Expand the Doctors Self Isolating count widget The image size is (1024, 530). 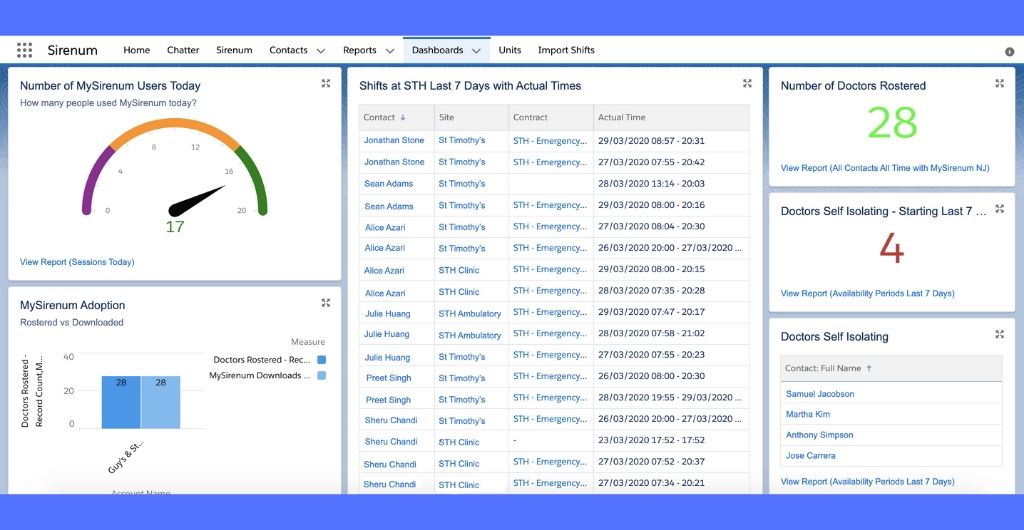[x=999, y=209]
